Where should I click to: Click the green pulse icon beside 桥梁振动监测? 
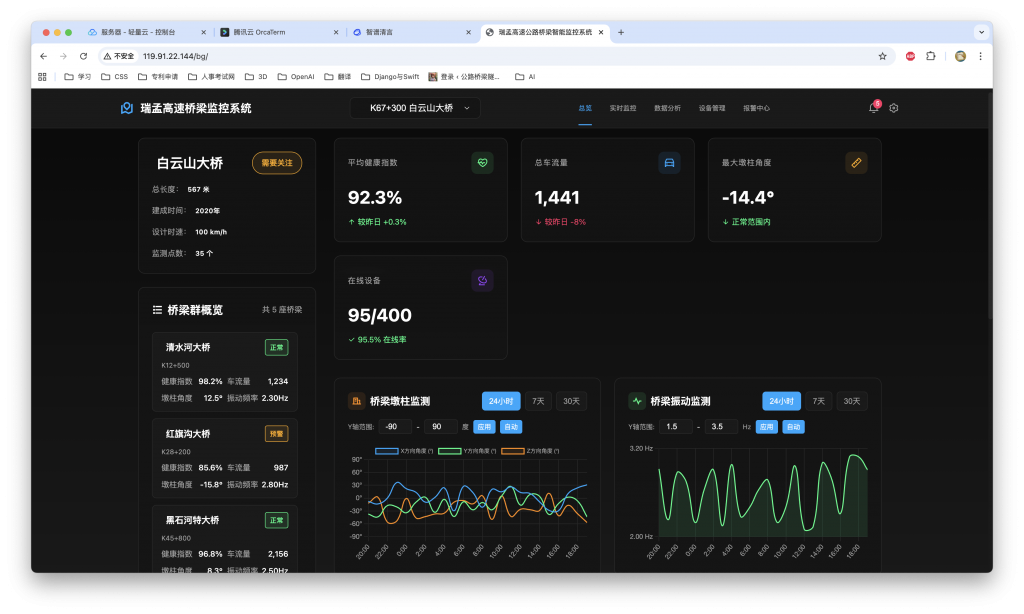click(637, 401)
